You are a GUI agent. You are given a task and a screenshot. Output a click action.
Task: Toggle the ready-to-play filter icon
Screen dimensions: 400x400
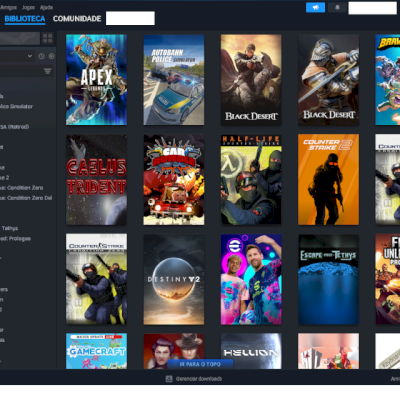[x=51, y=56]
